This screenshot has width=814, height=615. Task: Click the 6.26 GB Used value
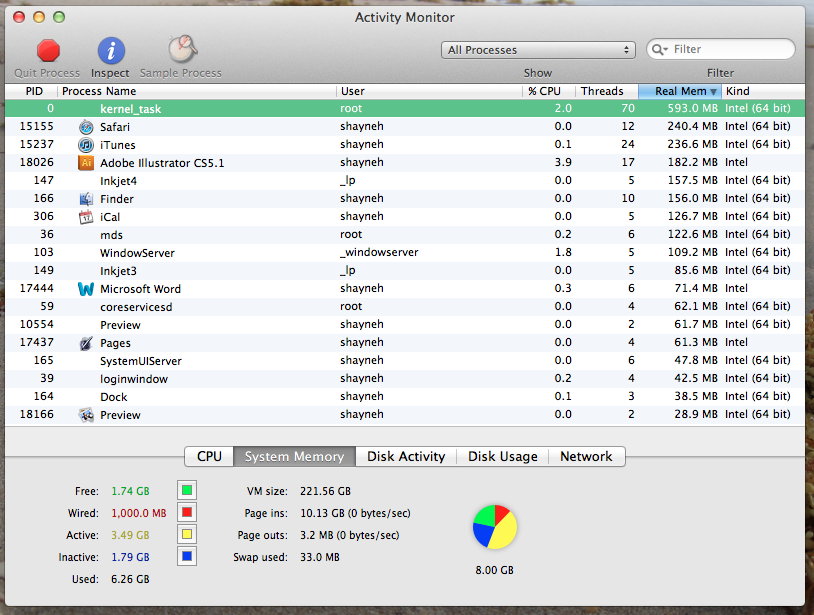click(130, 579)
